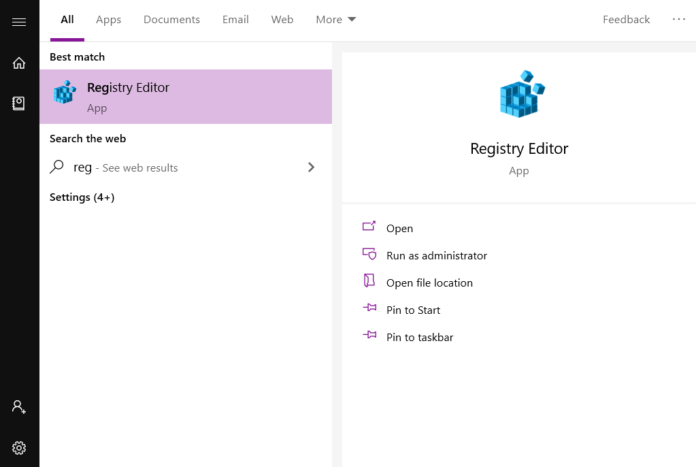Switch to the Documents tab

171,20
